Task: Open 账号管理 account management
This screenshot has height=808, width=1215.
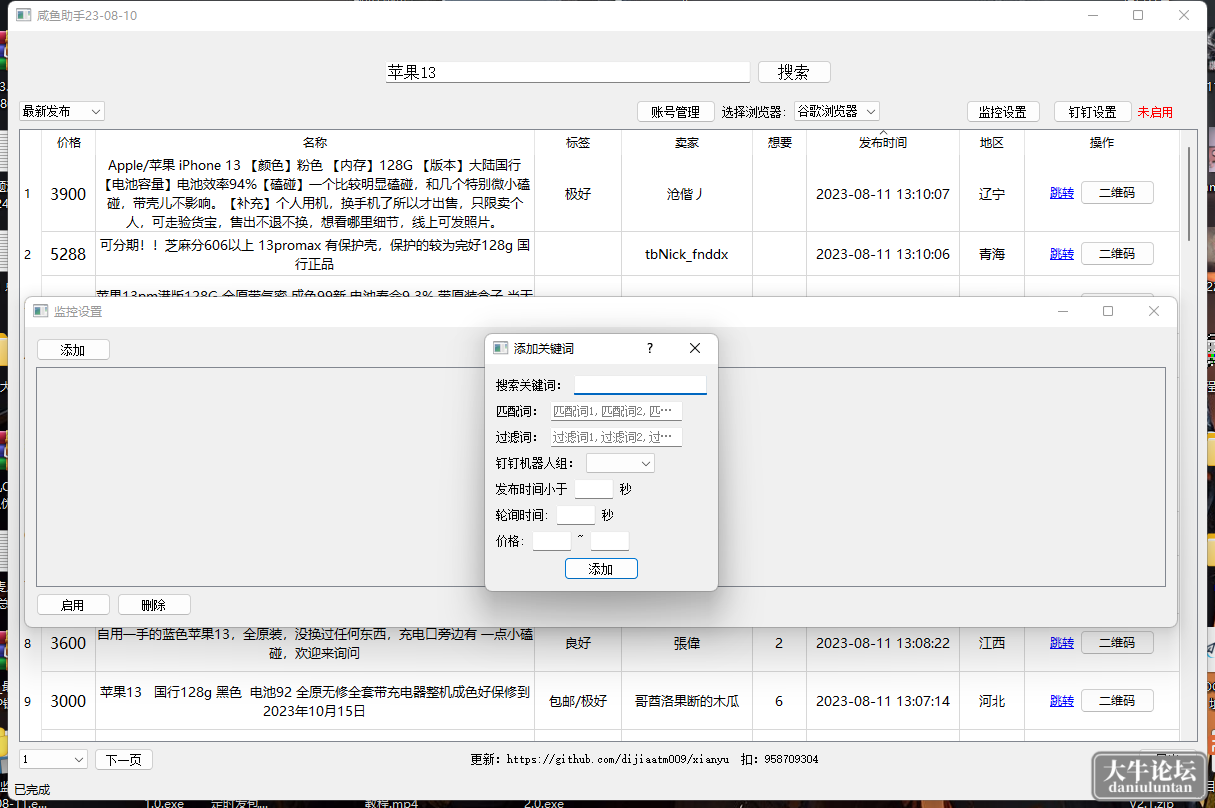Action: 675,112
